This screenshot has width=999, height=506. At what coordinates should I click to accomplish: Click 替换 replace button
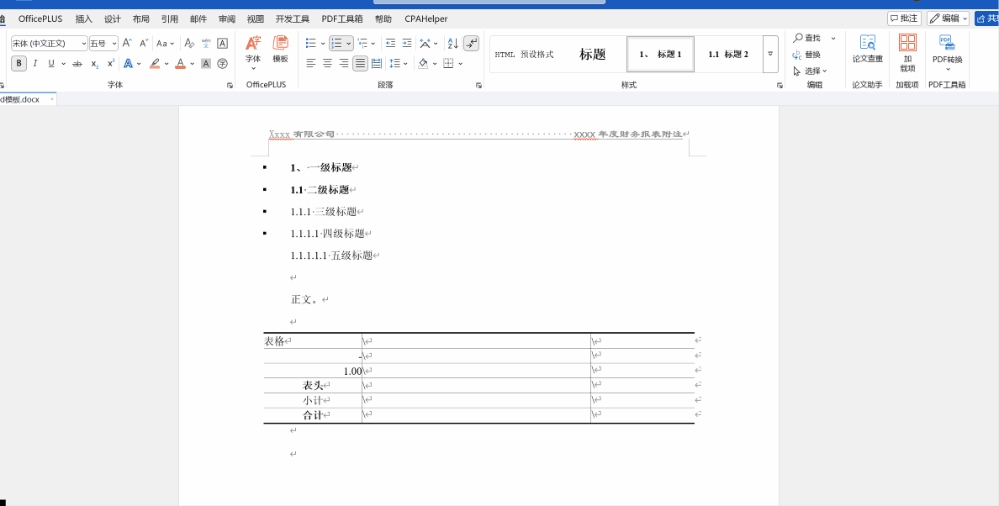pos(807,54)
